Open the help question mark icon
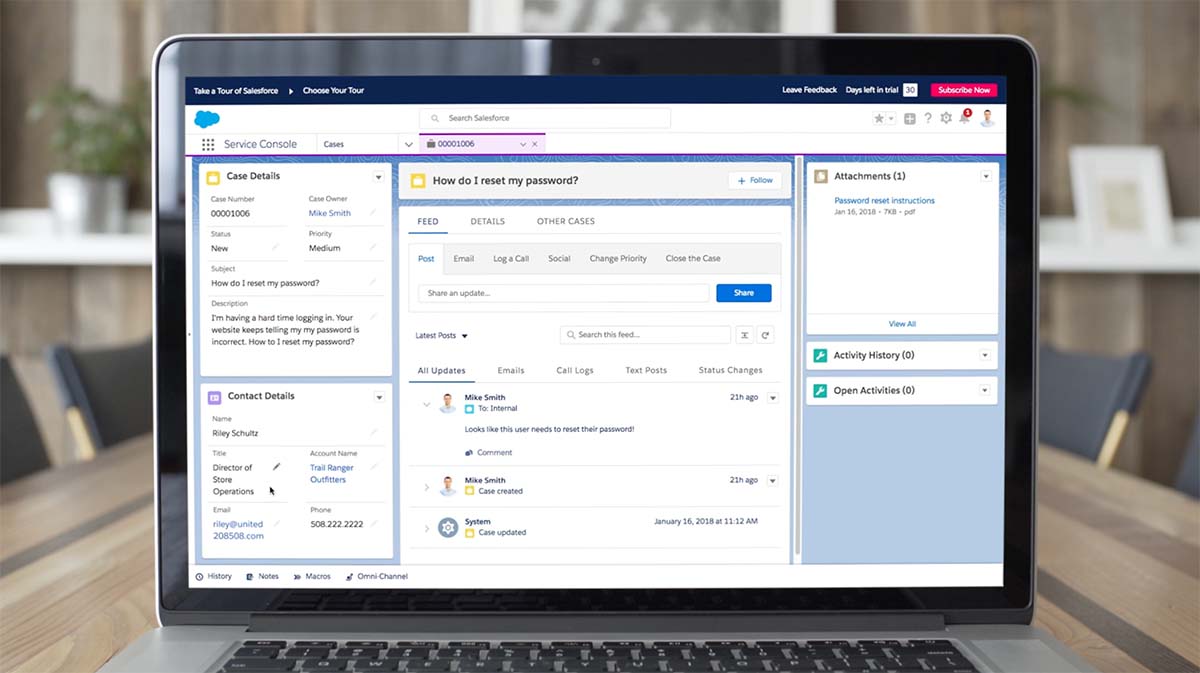This screenshot has height=673, width=1200. [x=928, y=118]
